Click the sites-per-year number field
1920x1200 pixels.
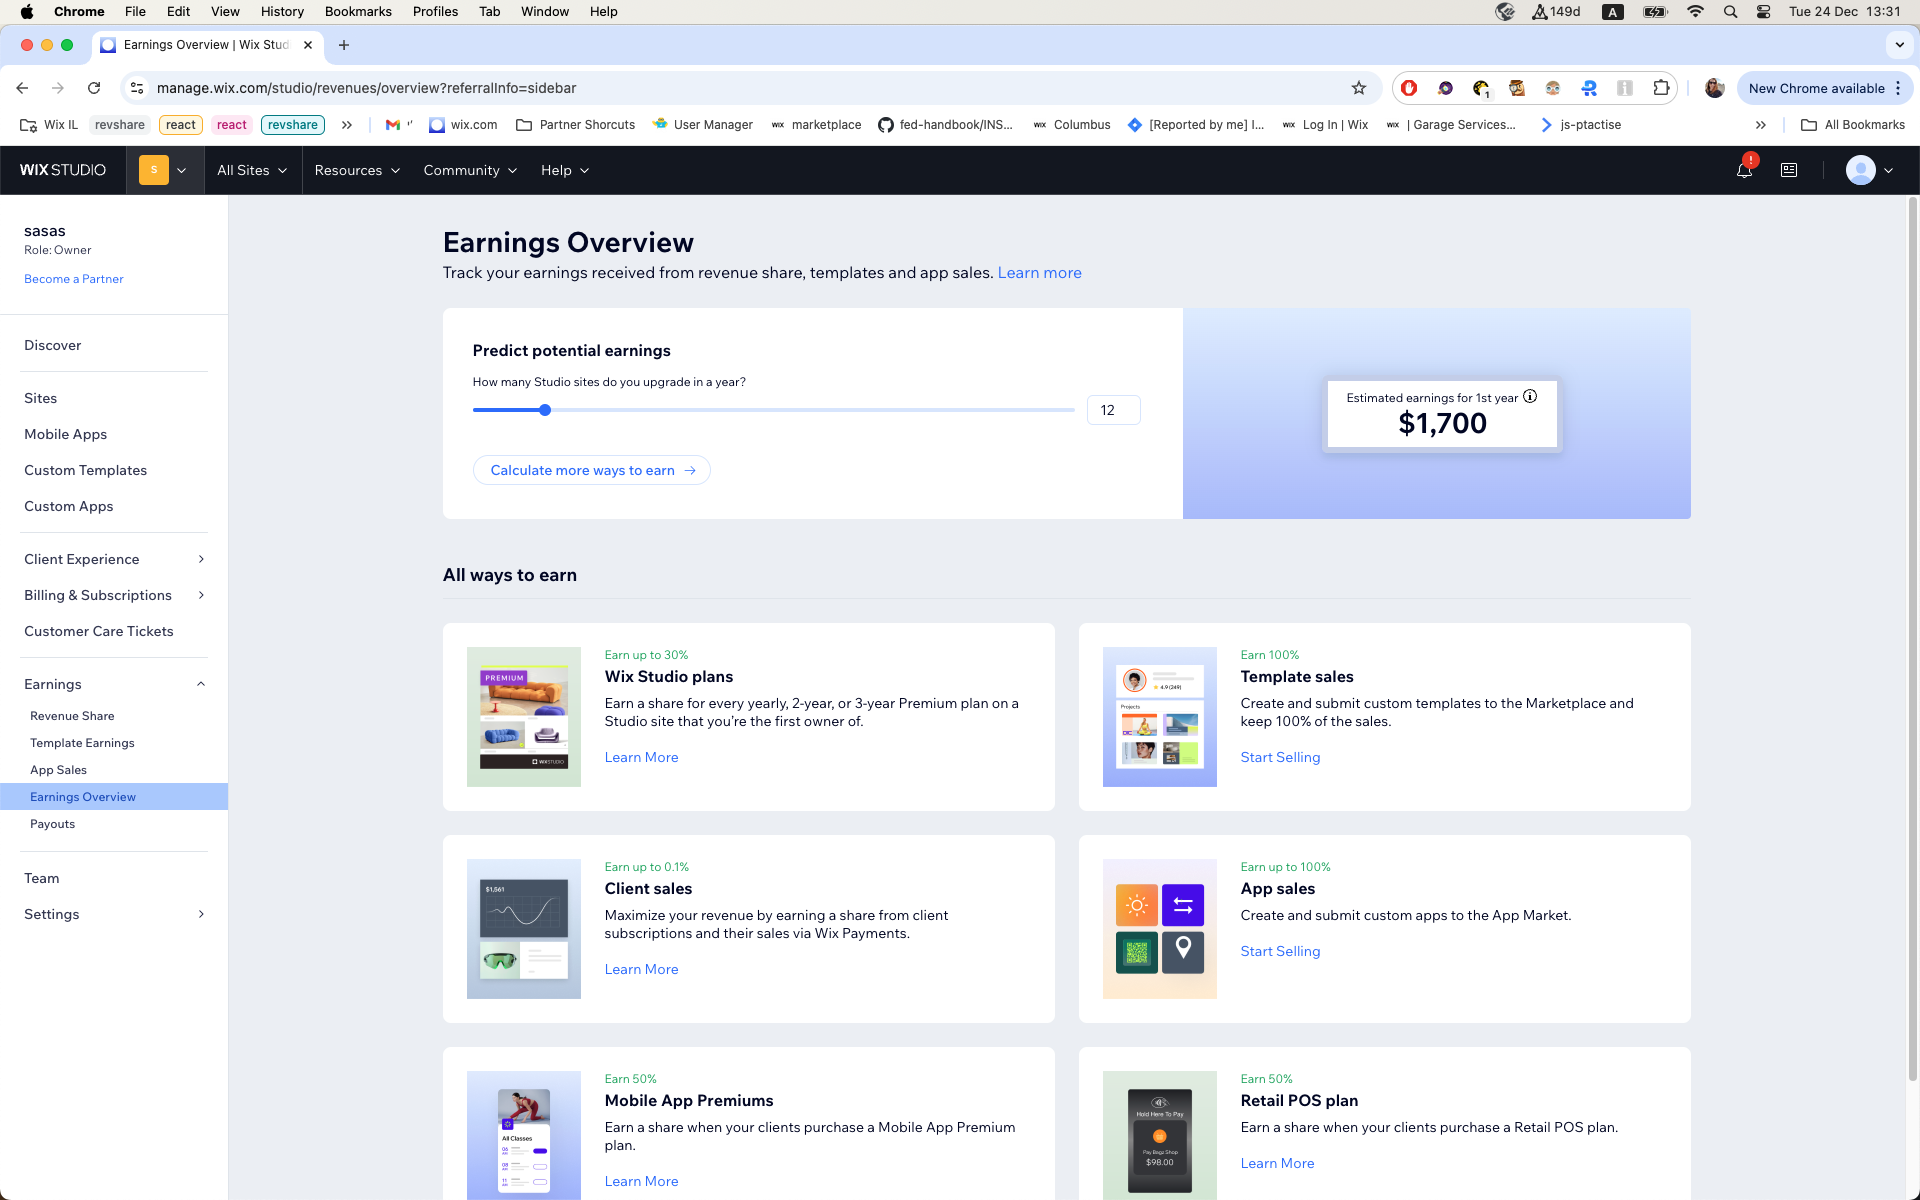(1113, 410)
